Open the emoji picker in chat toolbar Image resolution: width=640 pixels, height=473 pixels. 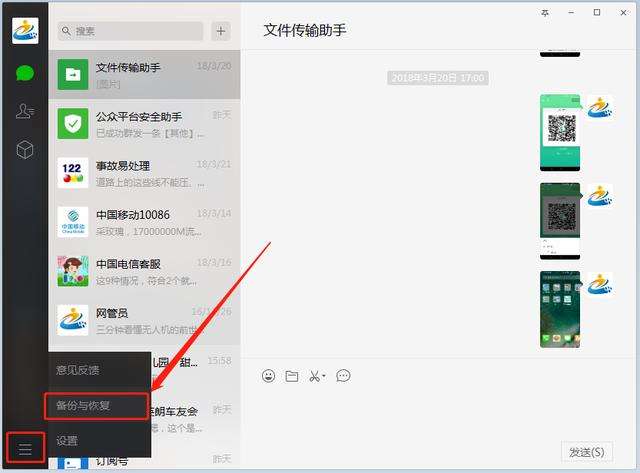tap(269, 376)
